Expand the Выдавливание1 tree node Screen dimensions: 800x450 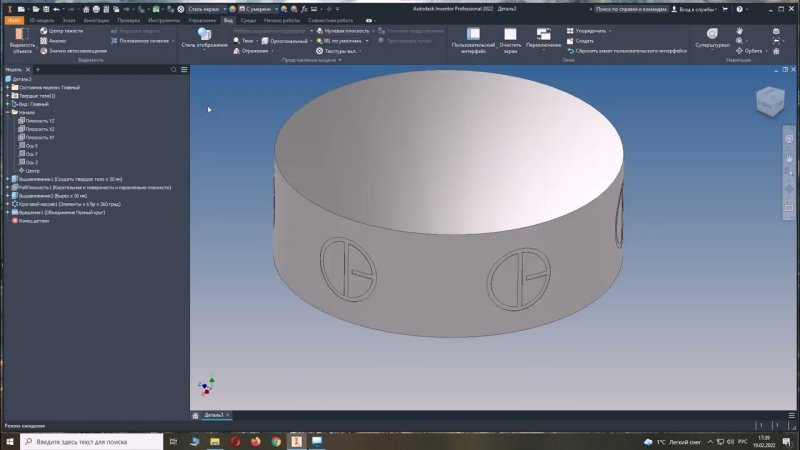(x=7, y=179)
